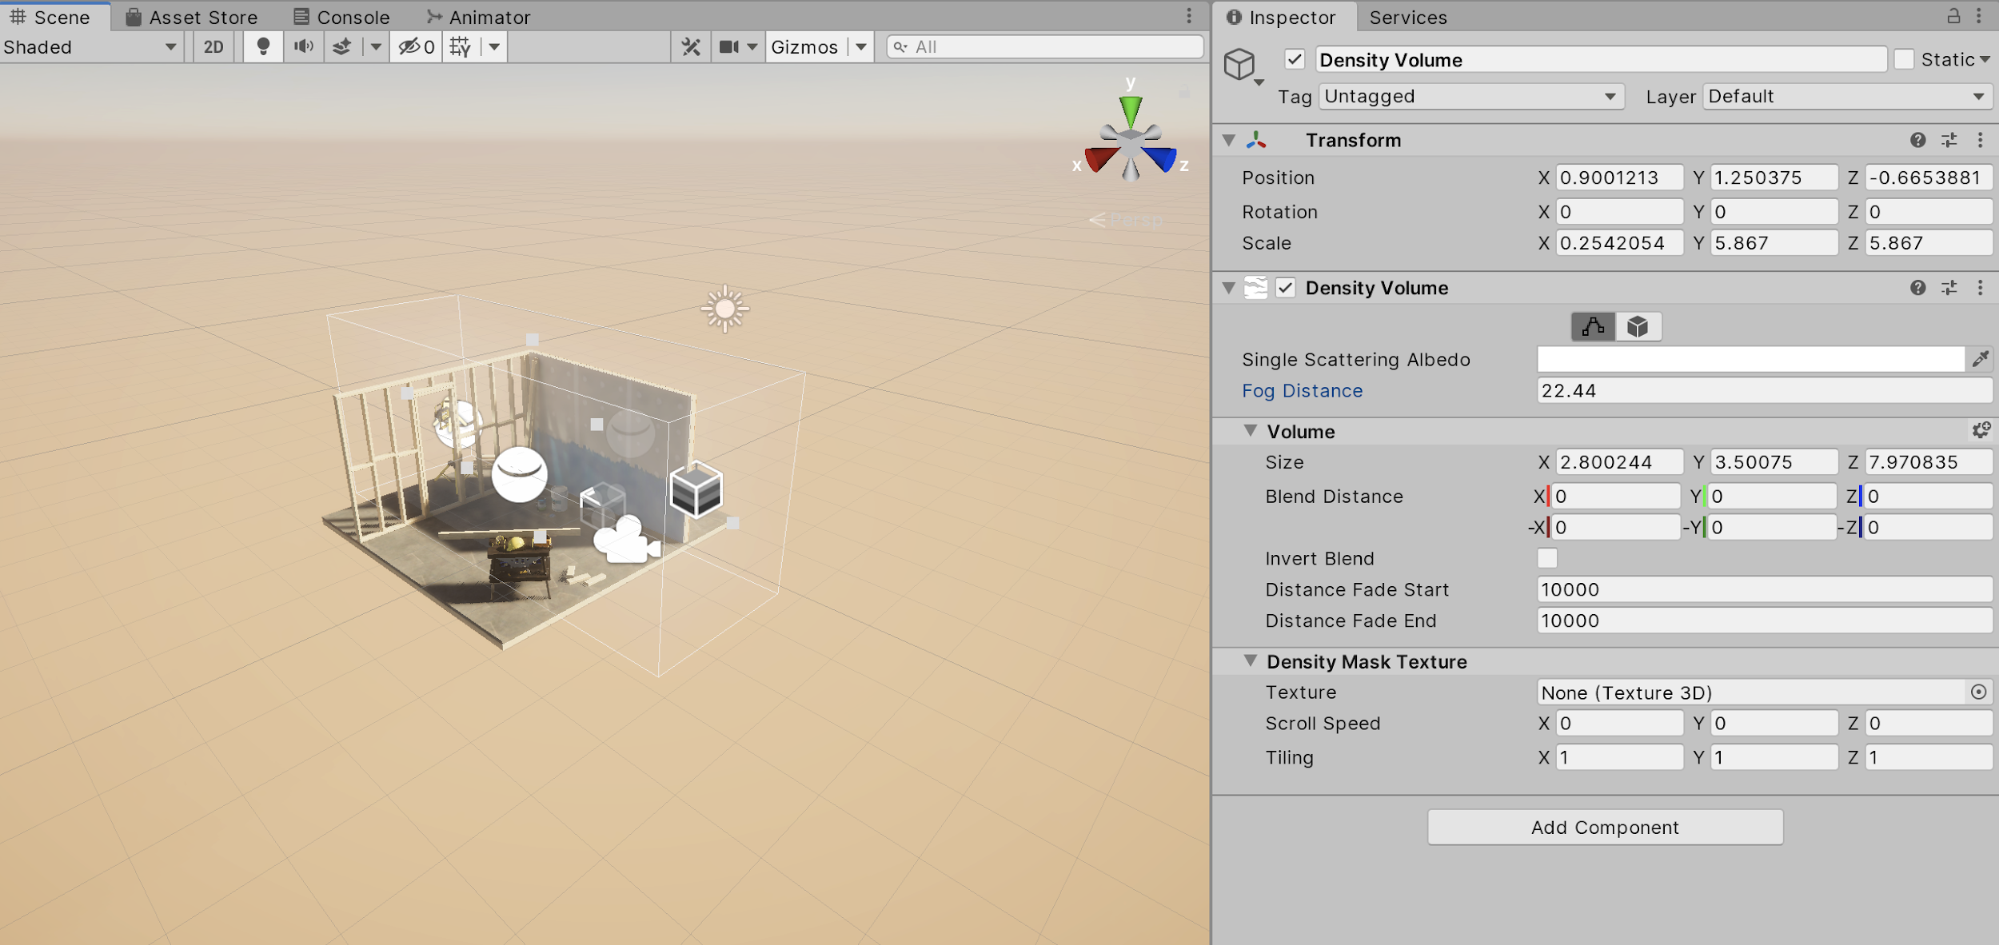This screenshot has width=1999, height=946.
Task: Uncheck the Density Volume object active checkbox
Action: click(1295, 60)
